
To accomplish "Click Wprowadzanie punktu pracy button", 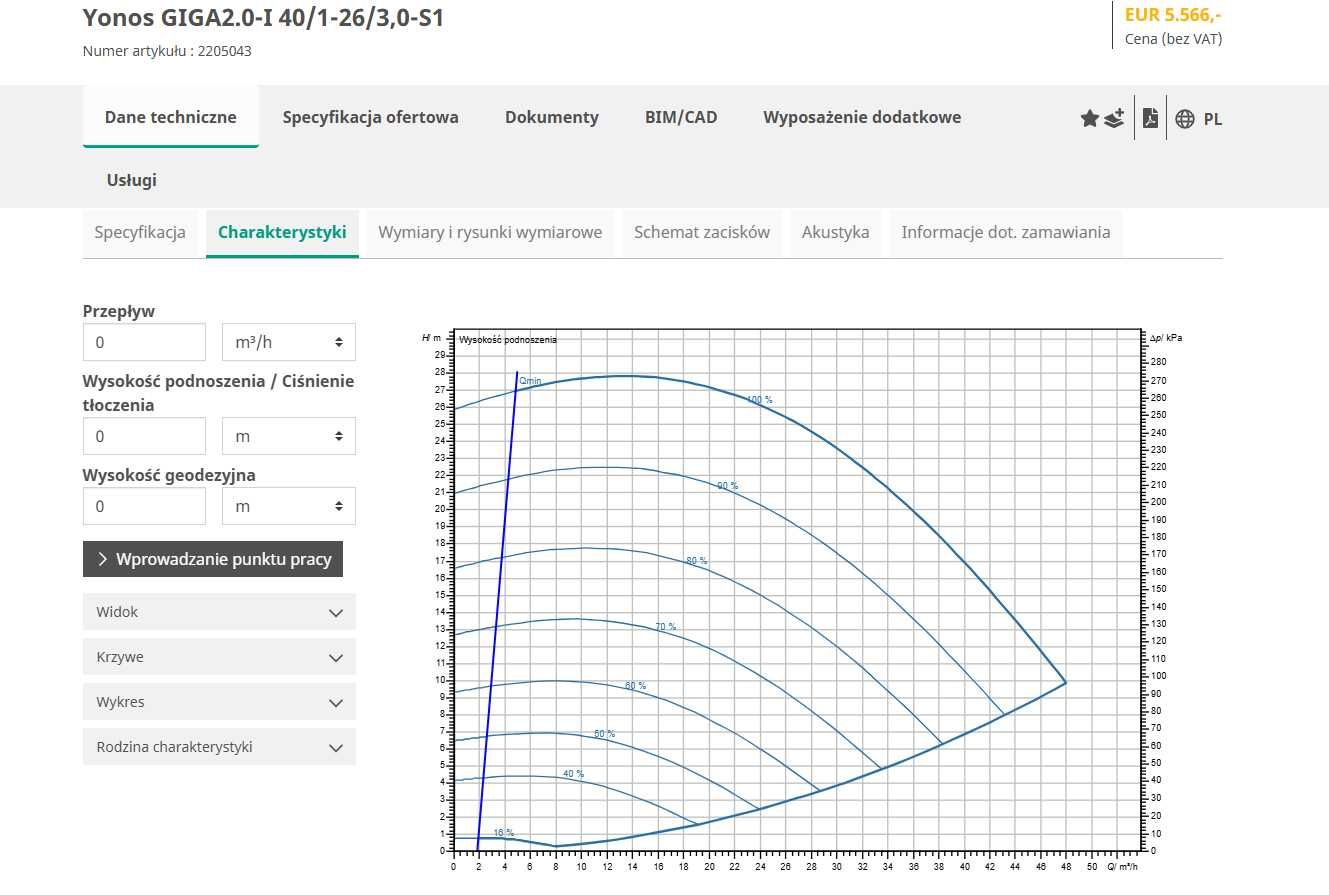I will point(213,559).
